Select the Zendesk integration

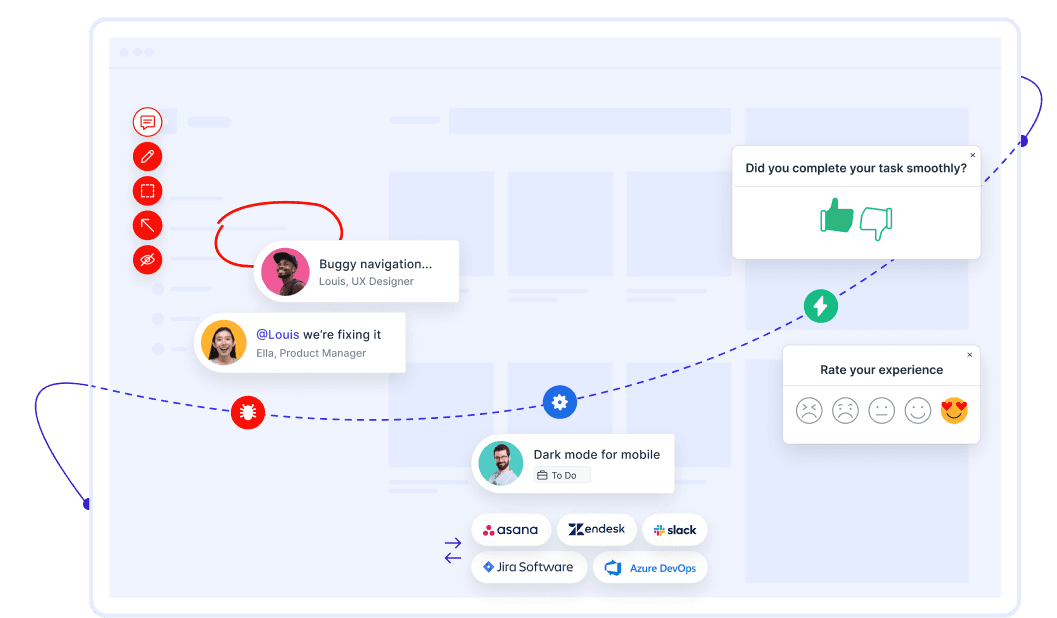597,529
